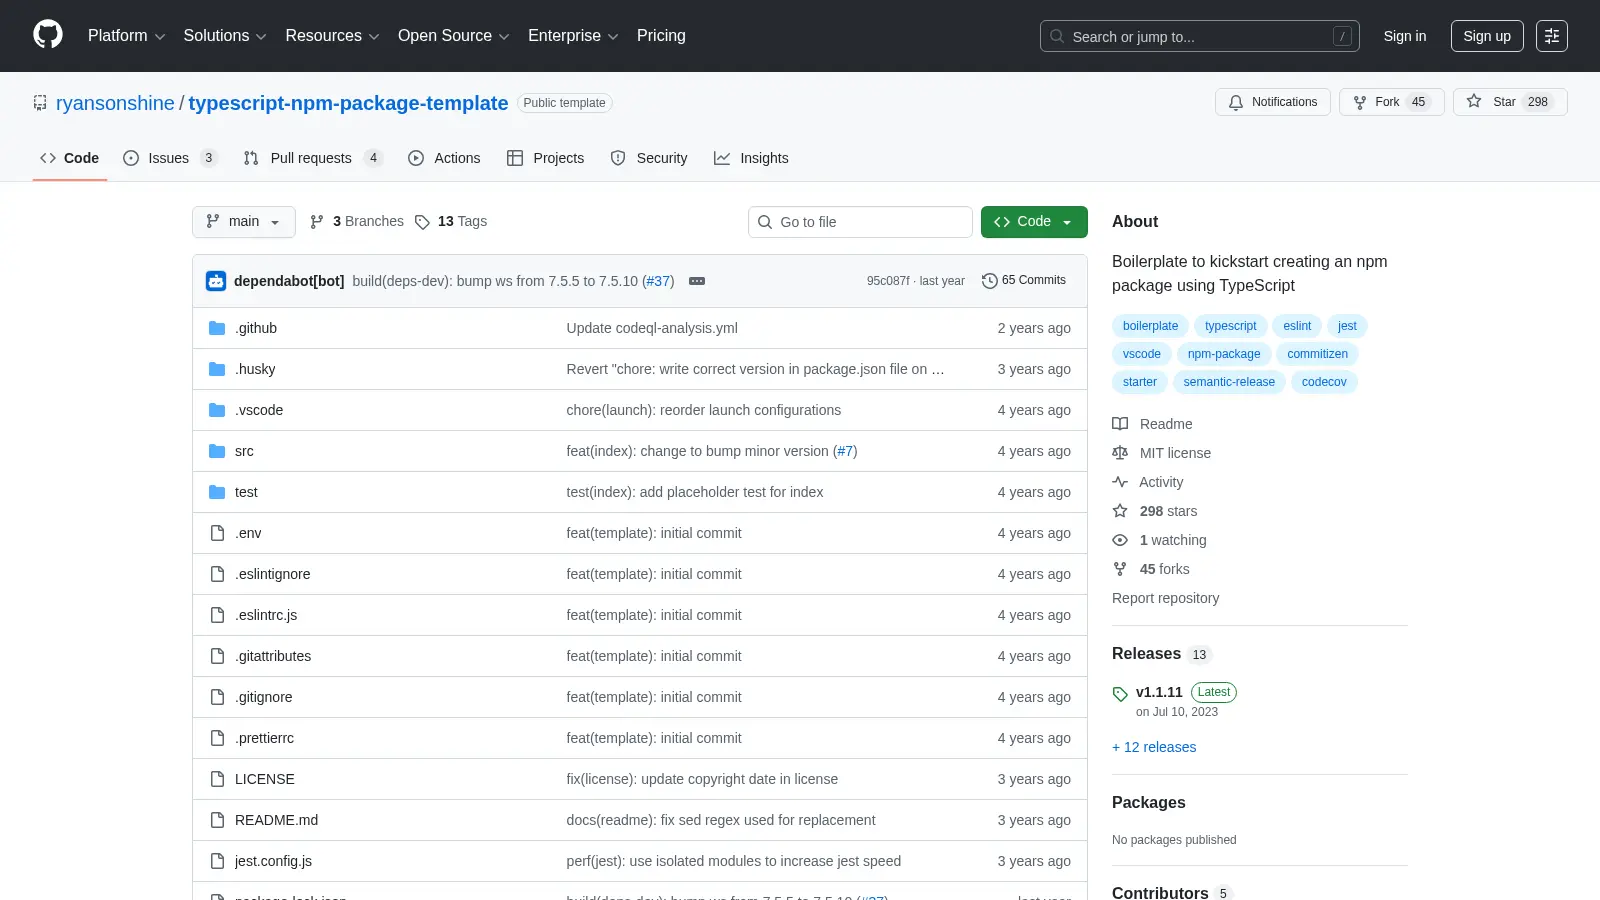Click the jest.config.js file icon

point(217,861)
